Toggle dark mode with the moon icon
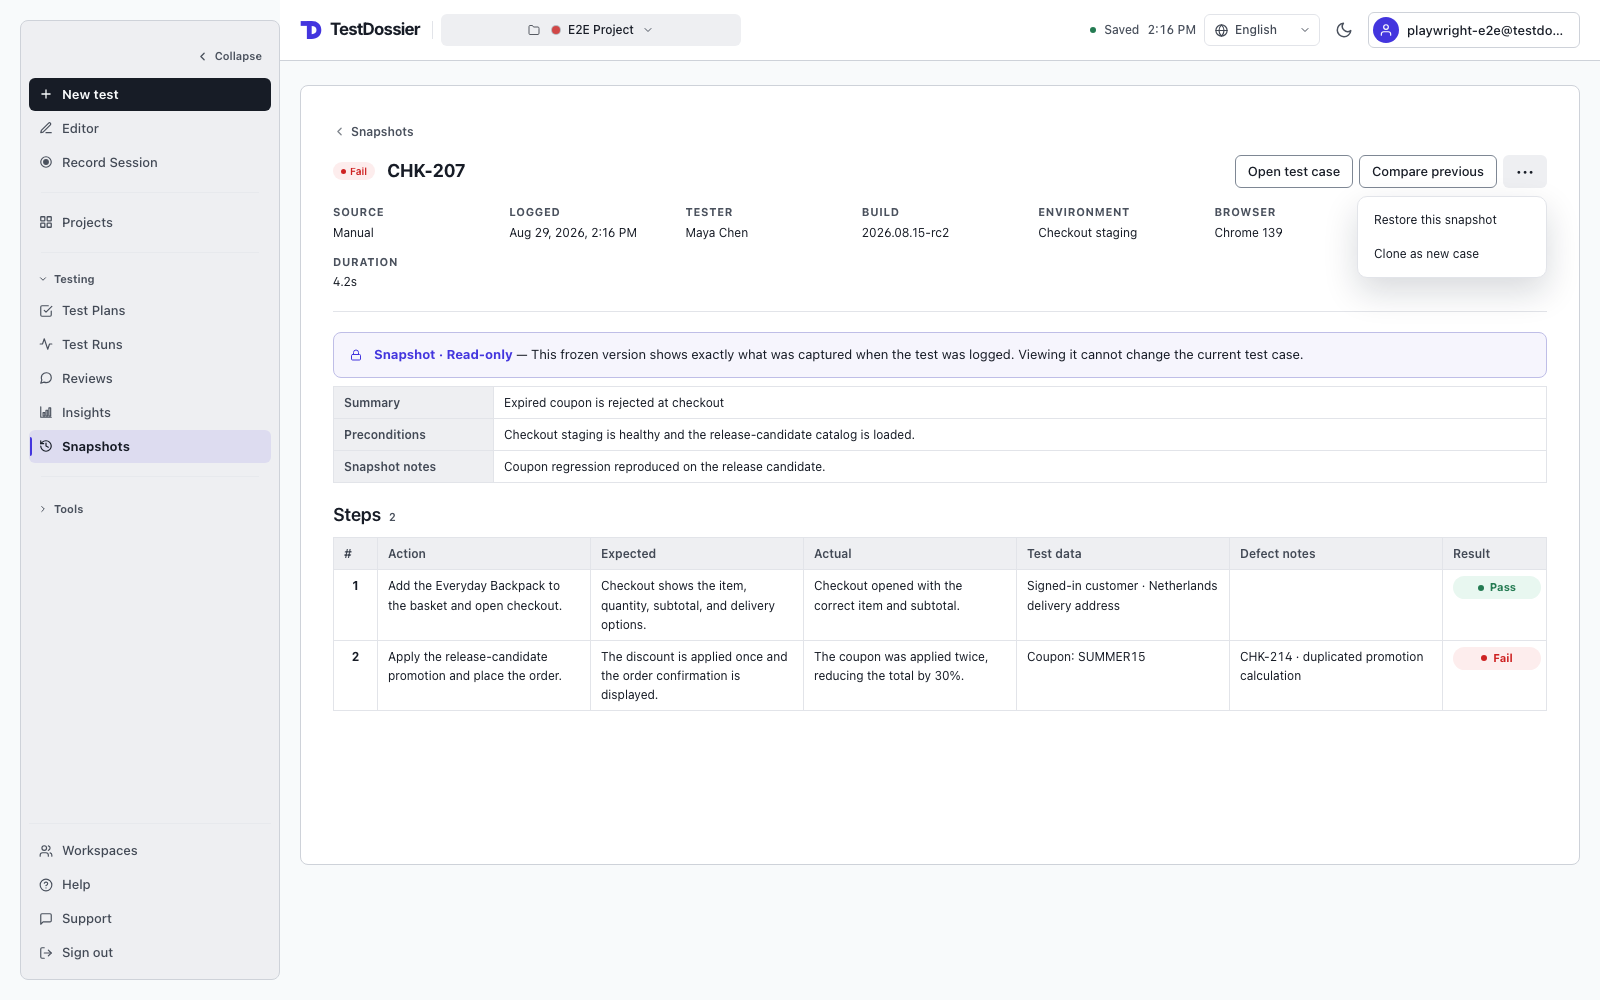1600x1000 pixels. 1344,30
